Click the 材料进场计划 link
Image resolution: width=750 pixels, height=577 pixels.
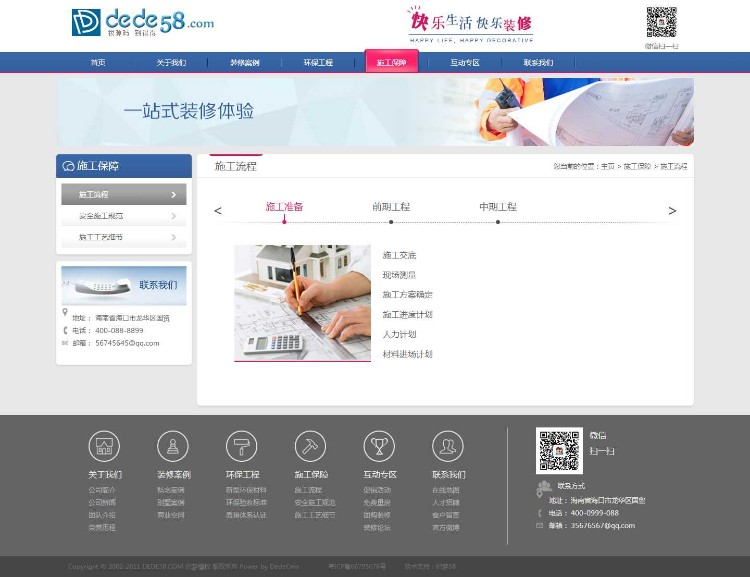pyautogui.click(x=407, y=354)
